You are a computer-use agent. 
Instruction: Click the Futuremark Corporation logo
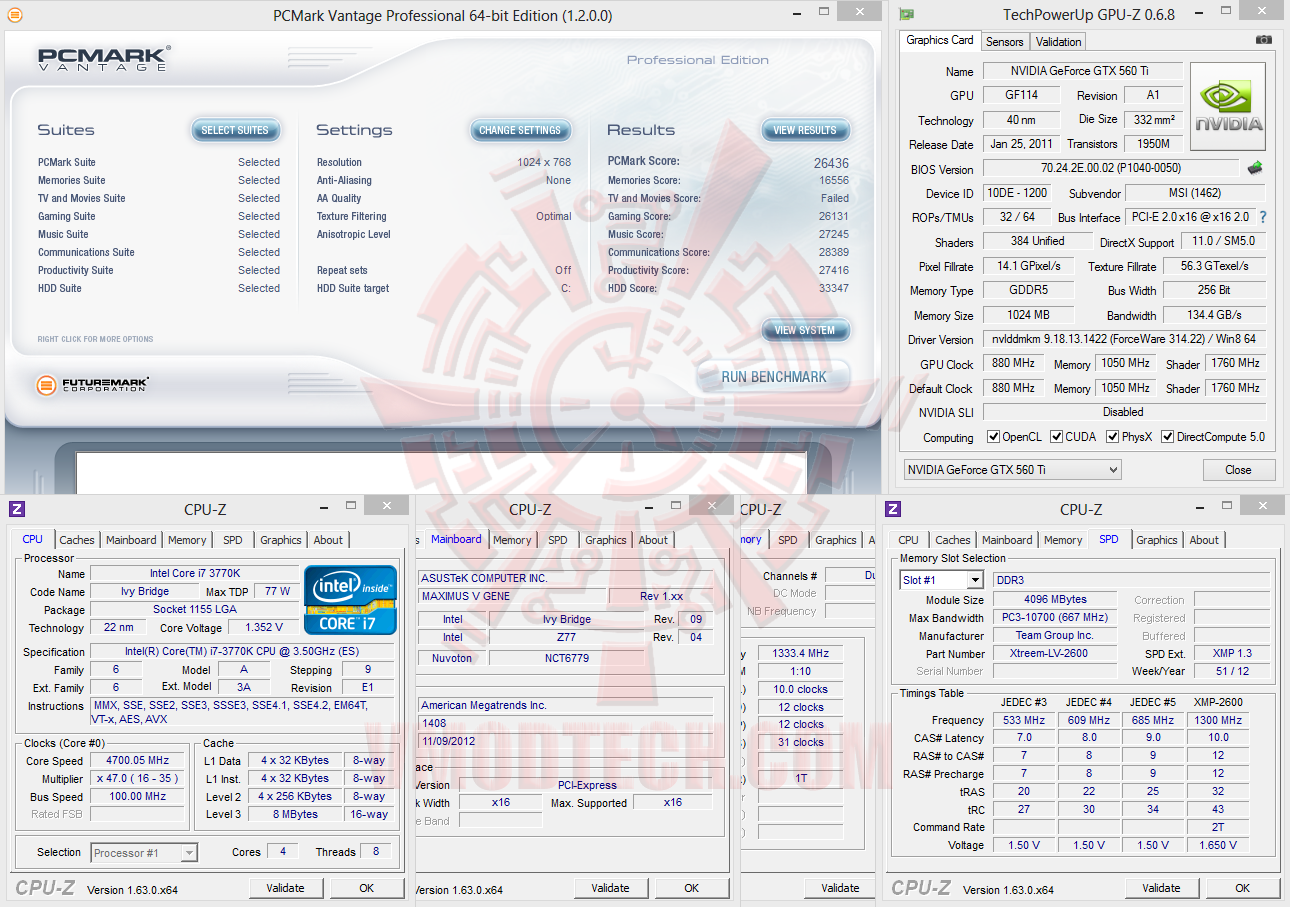click(x=92, y=384)
